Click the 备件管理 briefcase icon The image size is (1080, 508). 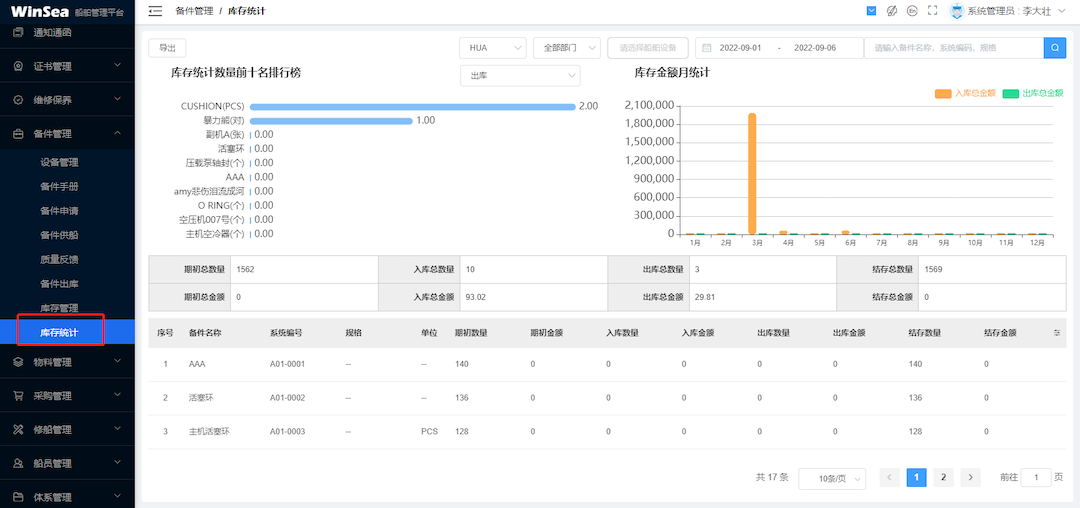(19, 134)
